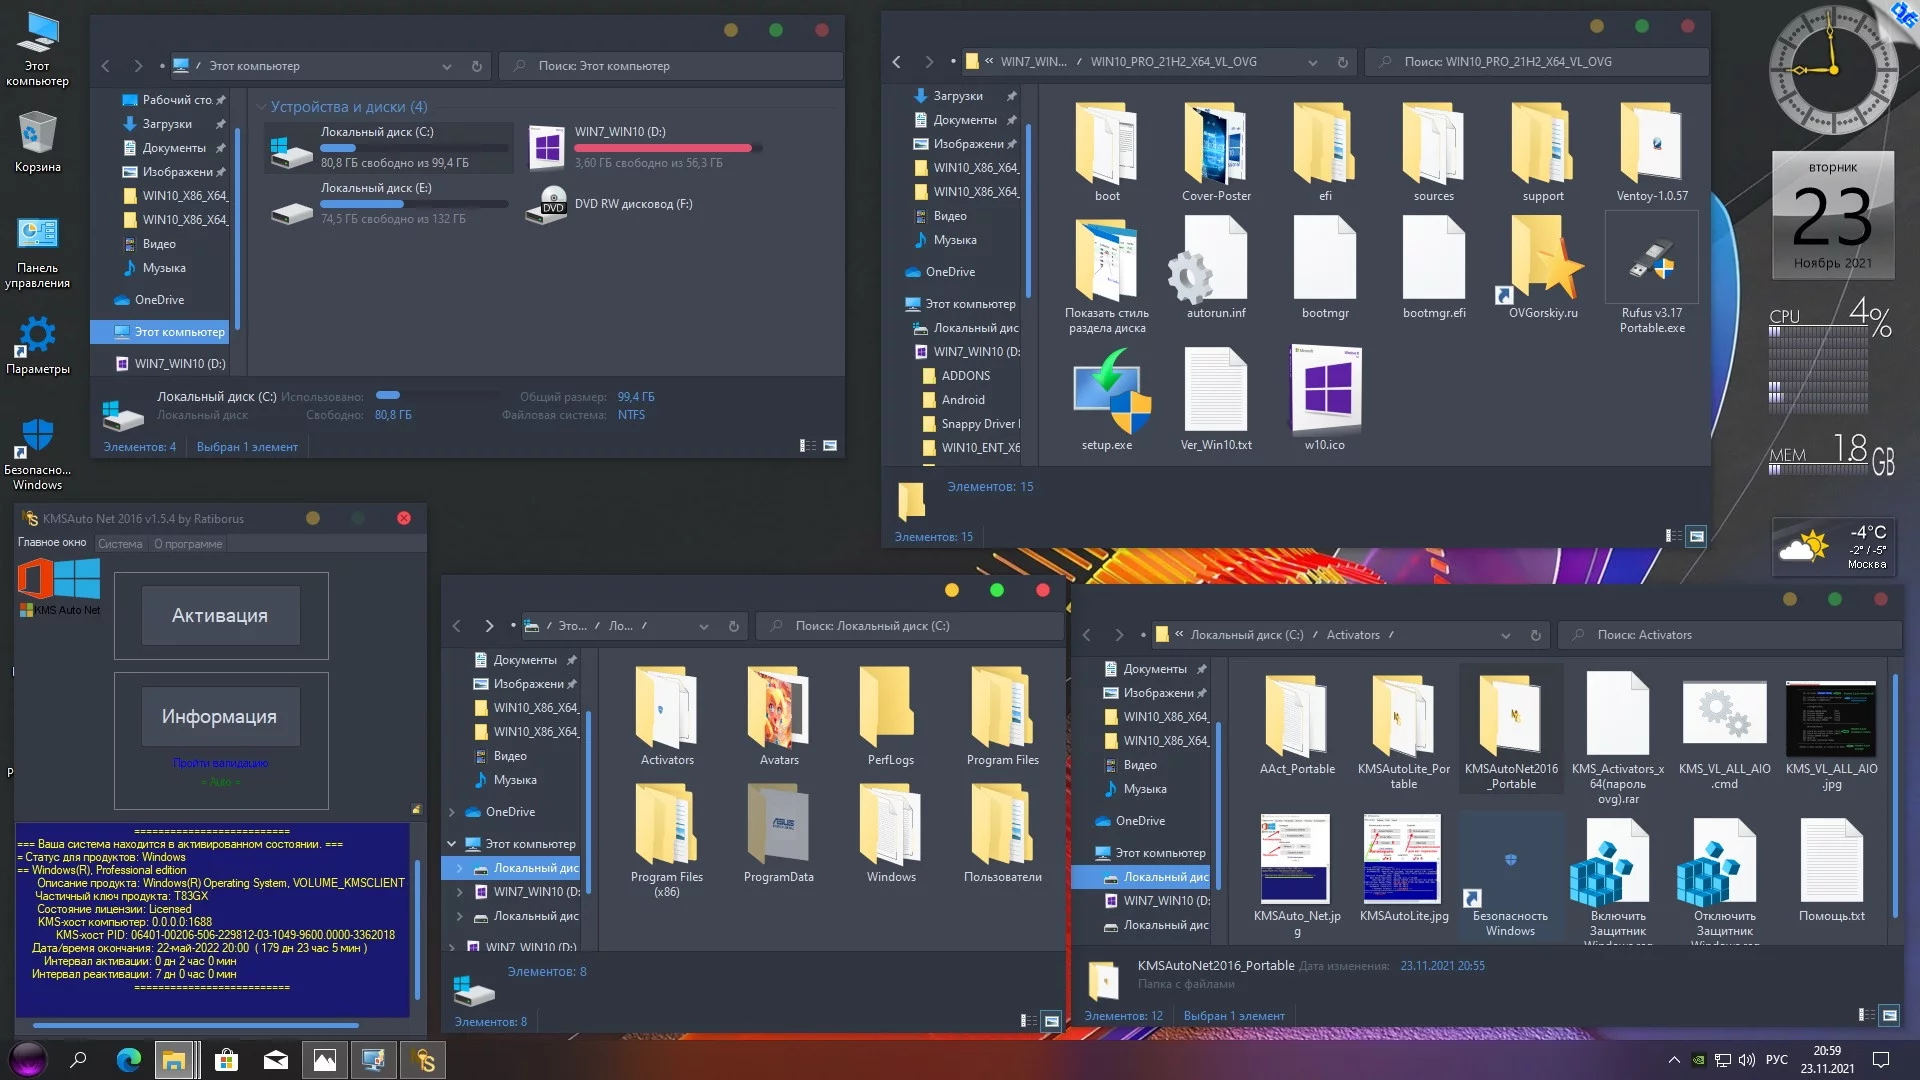Open the setup.exe installer icon
The width and height of the screenshot is (1920, 1080).
click(x=1107, y=395)
